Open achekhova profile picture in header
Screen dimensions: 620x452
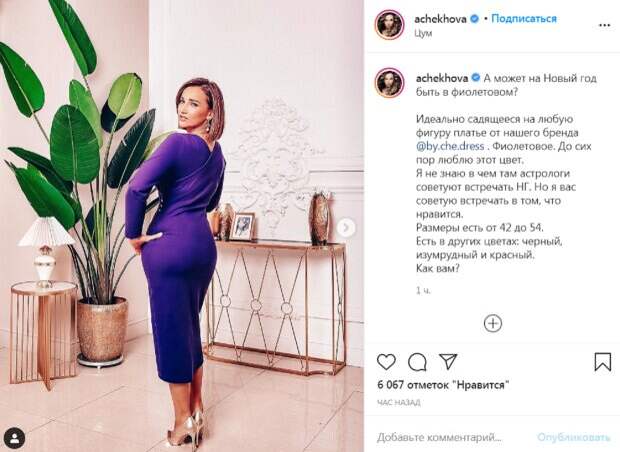click(389, 25)
